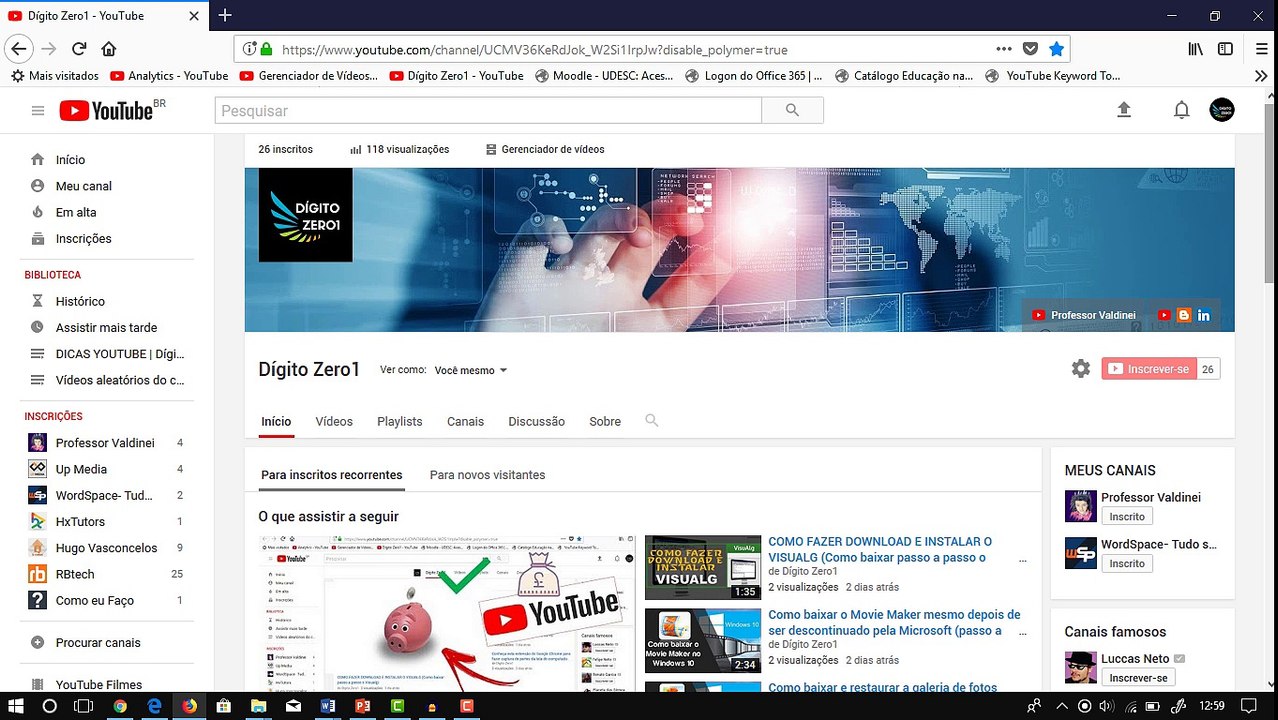Open Gerenciador de vídeos link
The width and height of the screenshot is (1278, 720).
click(545, 149)
